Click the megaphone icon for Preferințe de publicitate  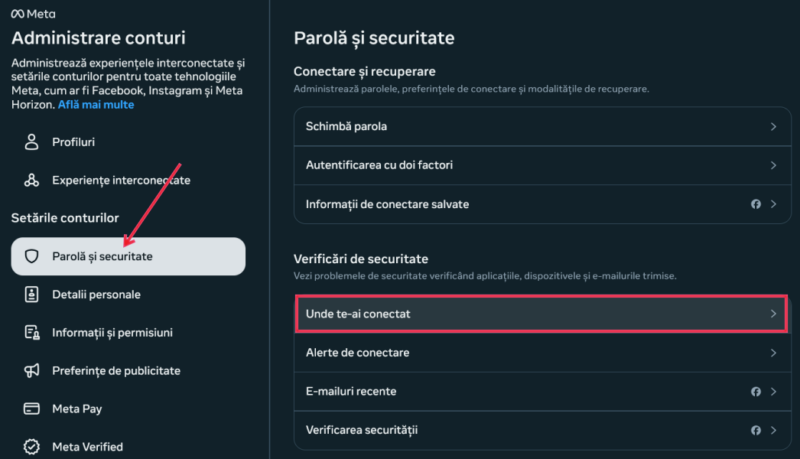click(31, 371)
